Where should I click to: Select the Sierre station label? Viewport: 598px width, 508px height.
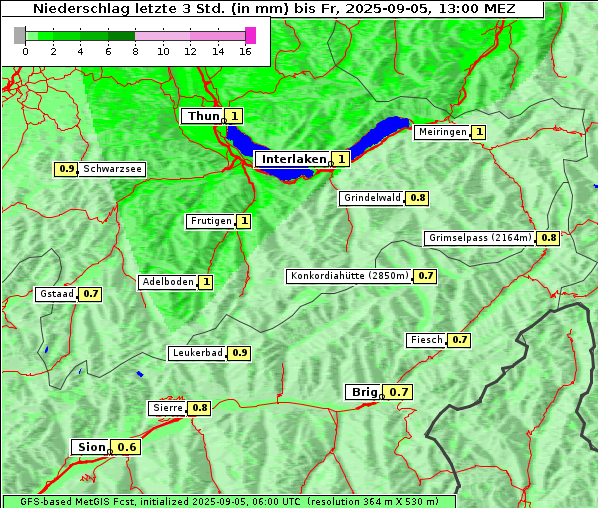tap(167, 408)
